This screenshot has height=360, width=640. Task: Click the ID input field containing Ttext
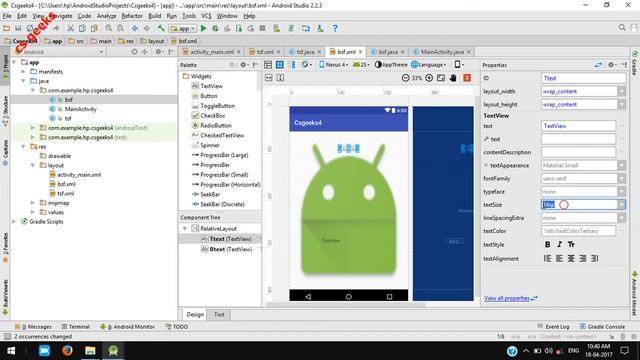click(584, 78)
